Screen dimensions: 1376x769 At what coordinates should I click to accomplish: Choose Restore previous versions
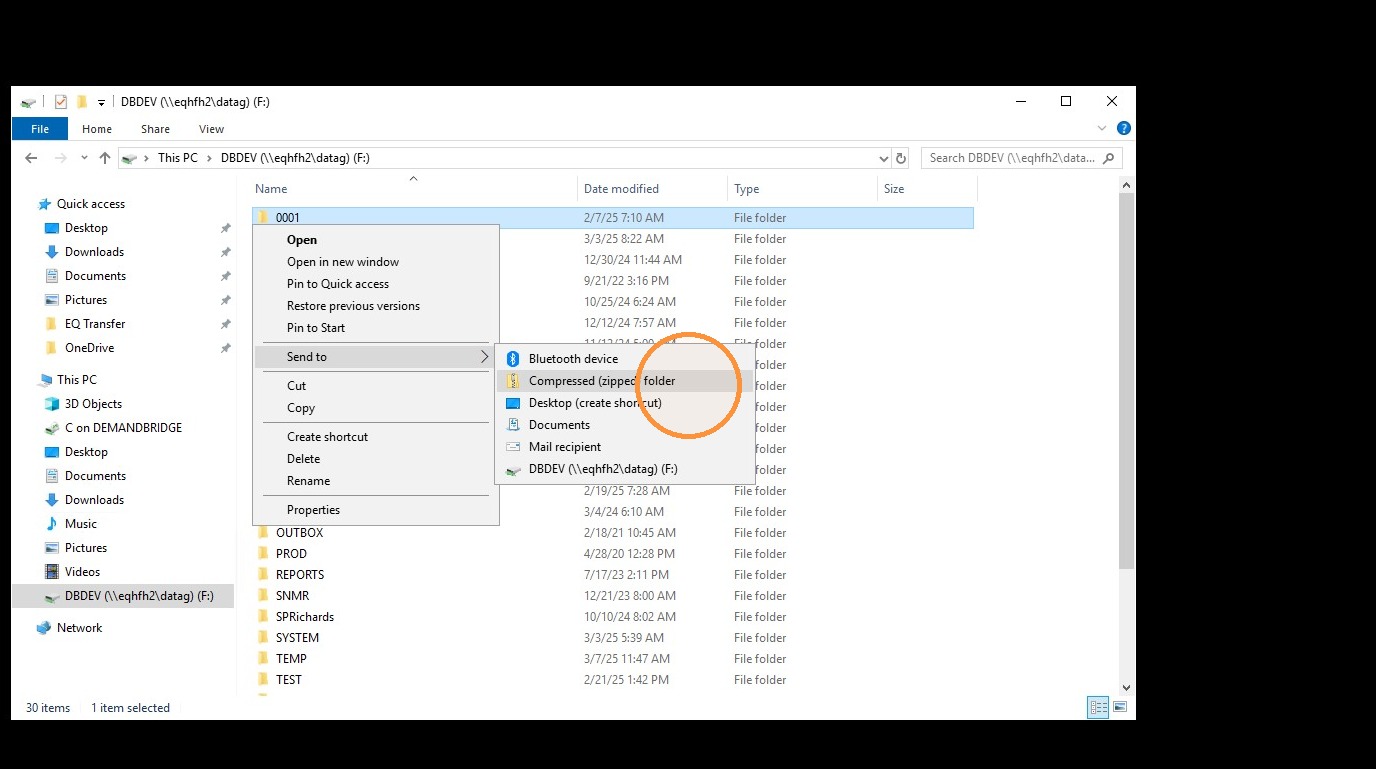[375, 306]
